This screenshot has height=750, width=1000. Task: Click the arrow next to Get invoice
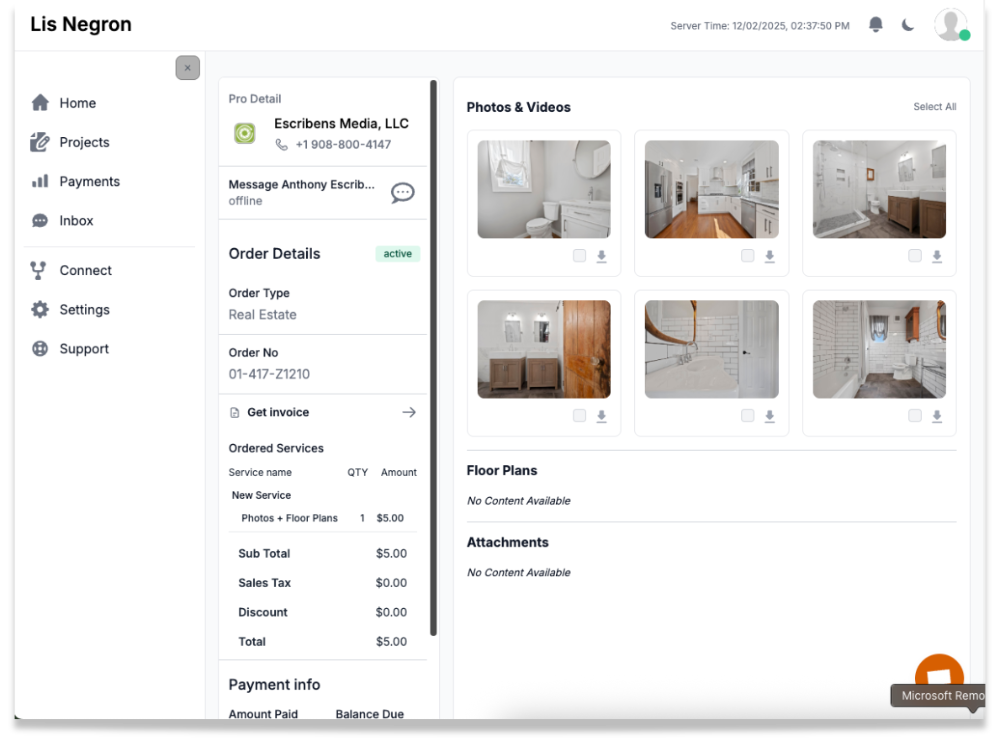tap(409, 411)
